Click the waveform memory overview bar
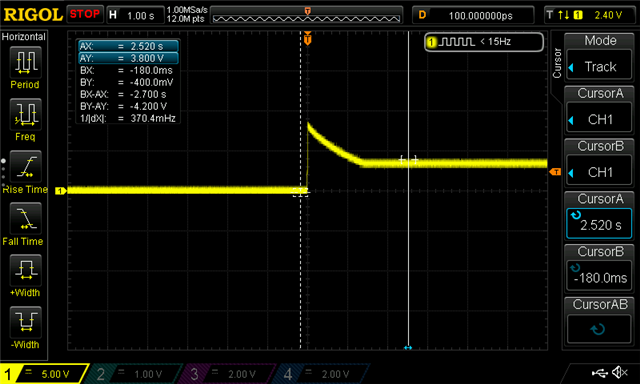This screenshot has height=384, width=640. tap(307, 16)
